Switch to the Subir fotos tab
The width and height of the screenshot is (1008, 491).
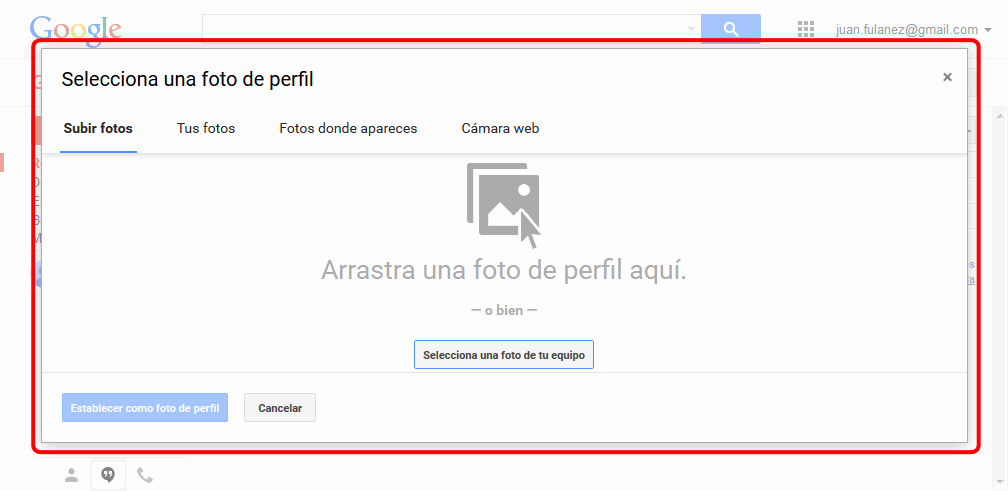tap(98, 128)
